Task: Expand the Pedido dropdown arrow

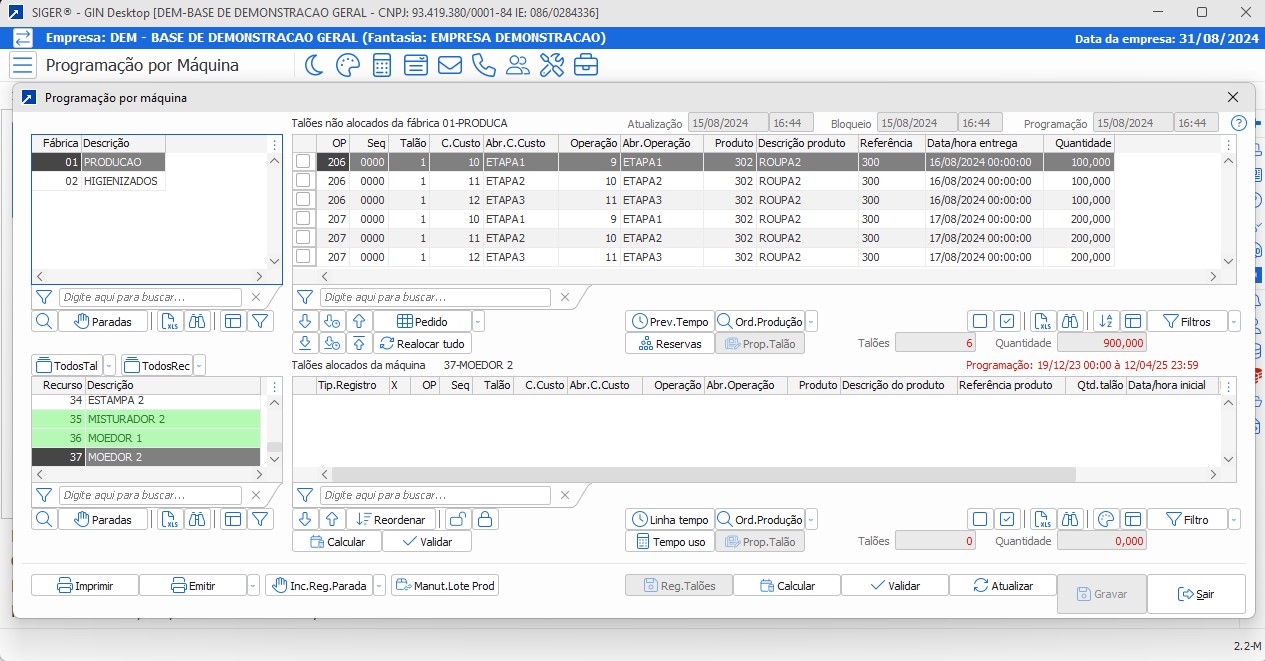Action: pos(478,322)
